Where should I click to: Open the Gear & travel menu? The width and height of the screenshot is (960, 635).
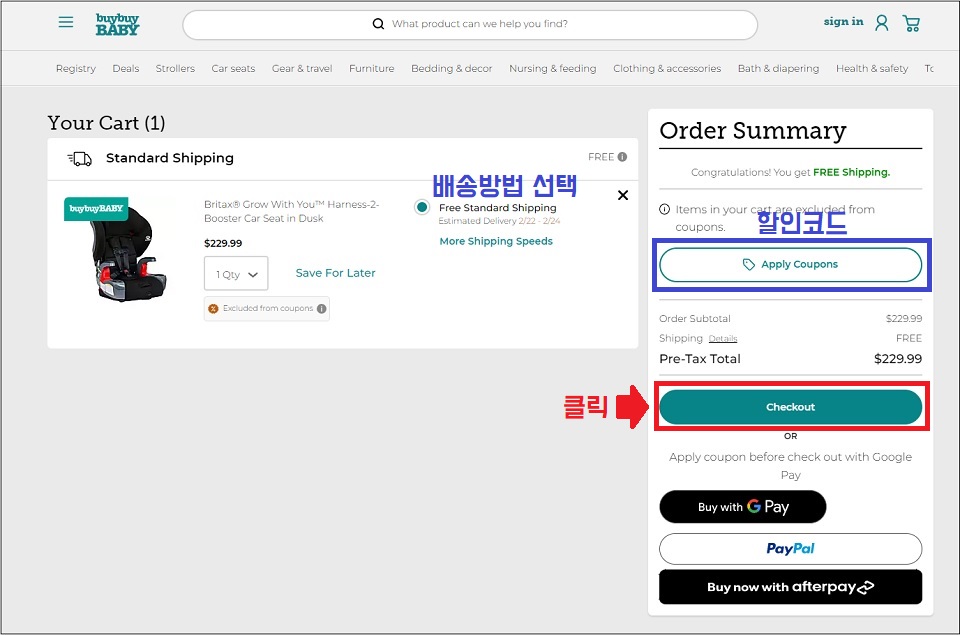pos(302,69)
